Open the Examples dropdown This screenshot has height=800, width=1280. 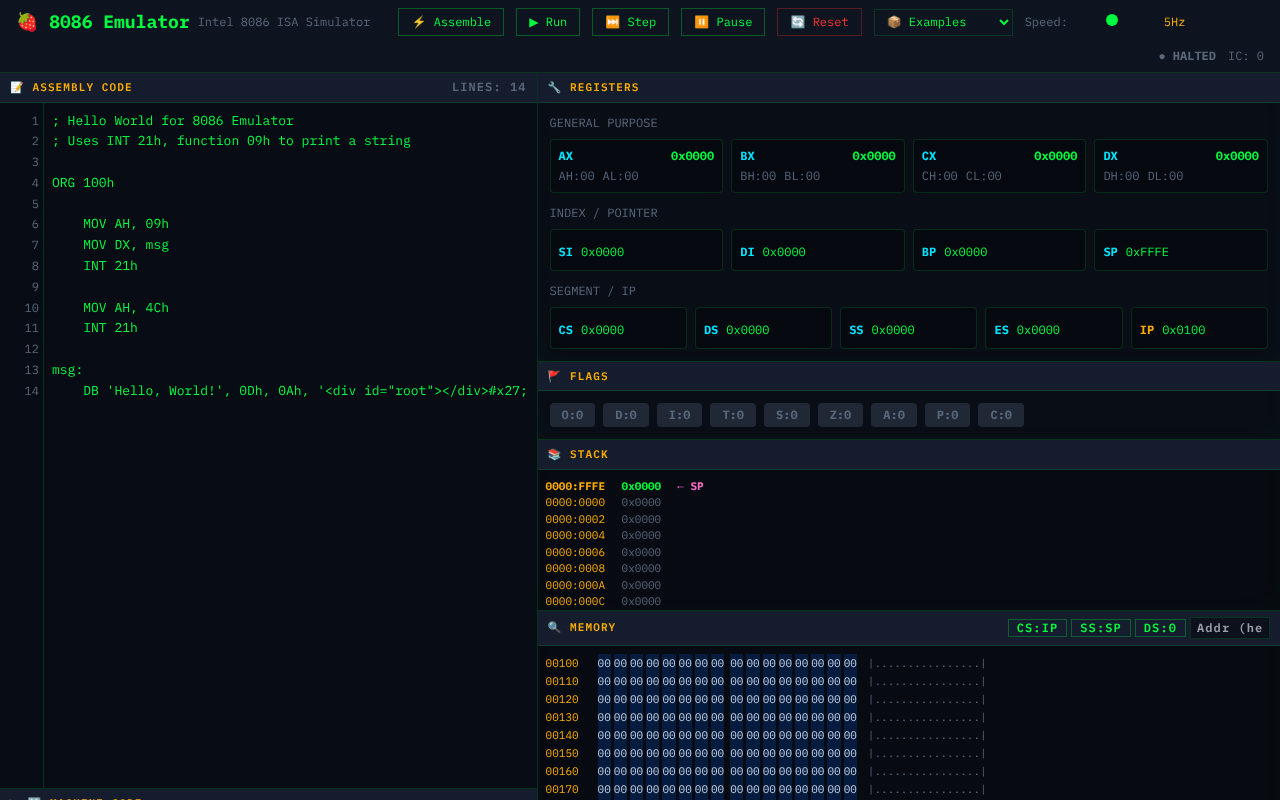click(x=943, y=22)
